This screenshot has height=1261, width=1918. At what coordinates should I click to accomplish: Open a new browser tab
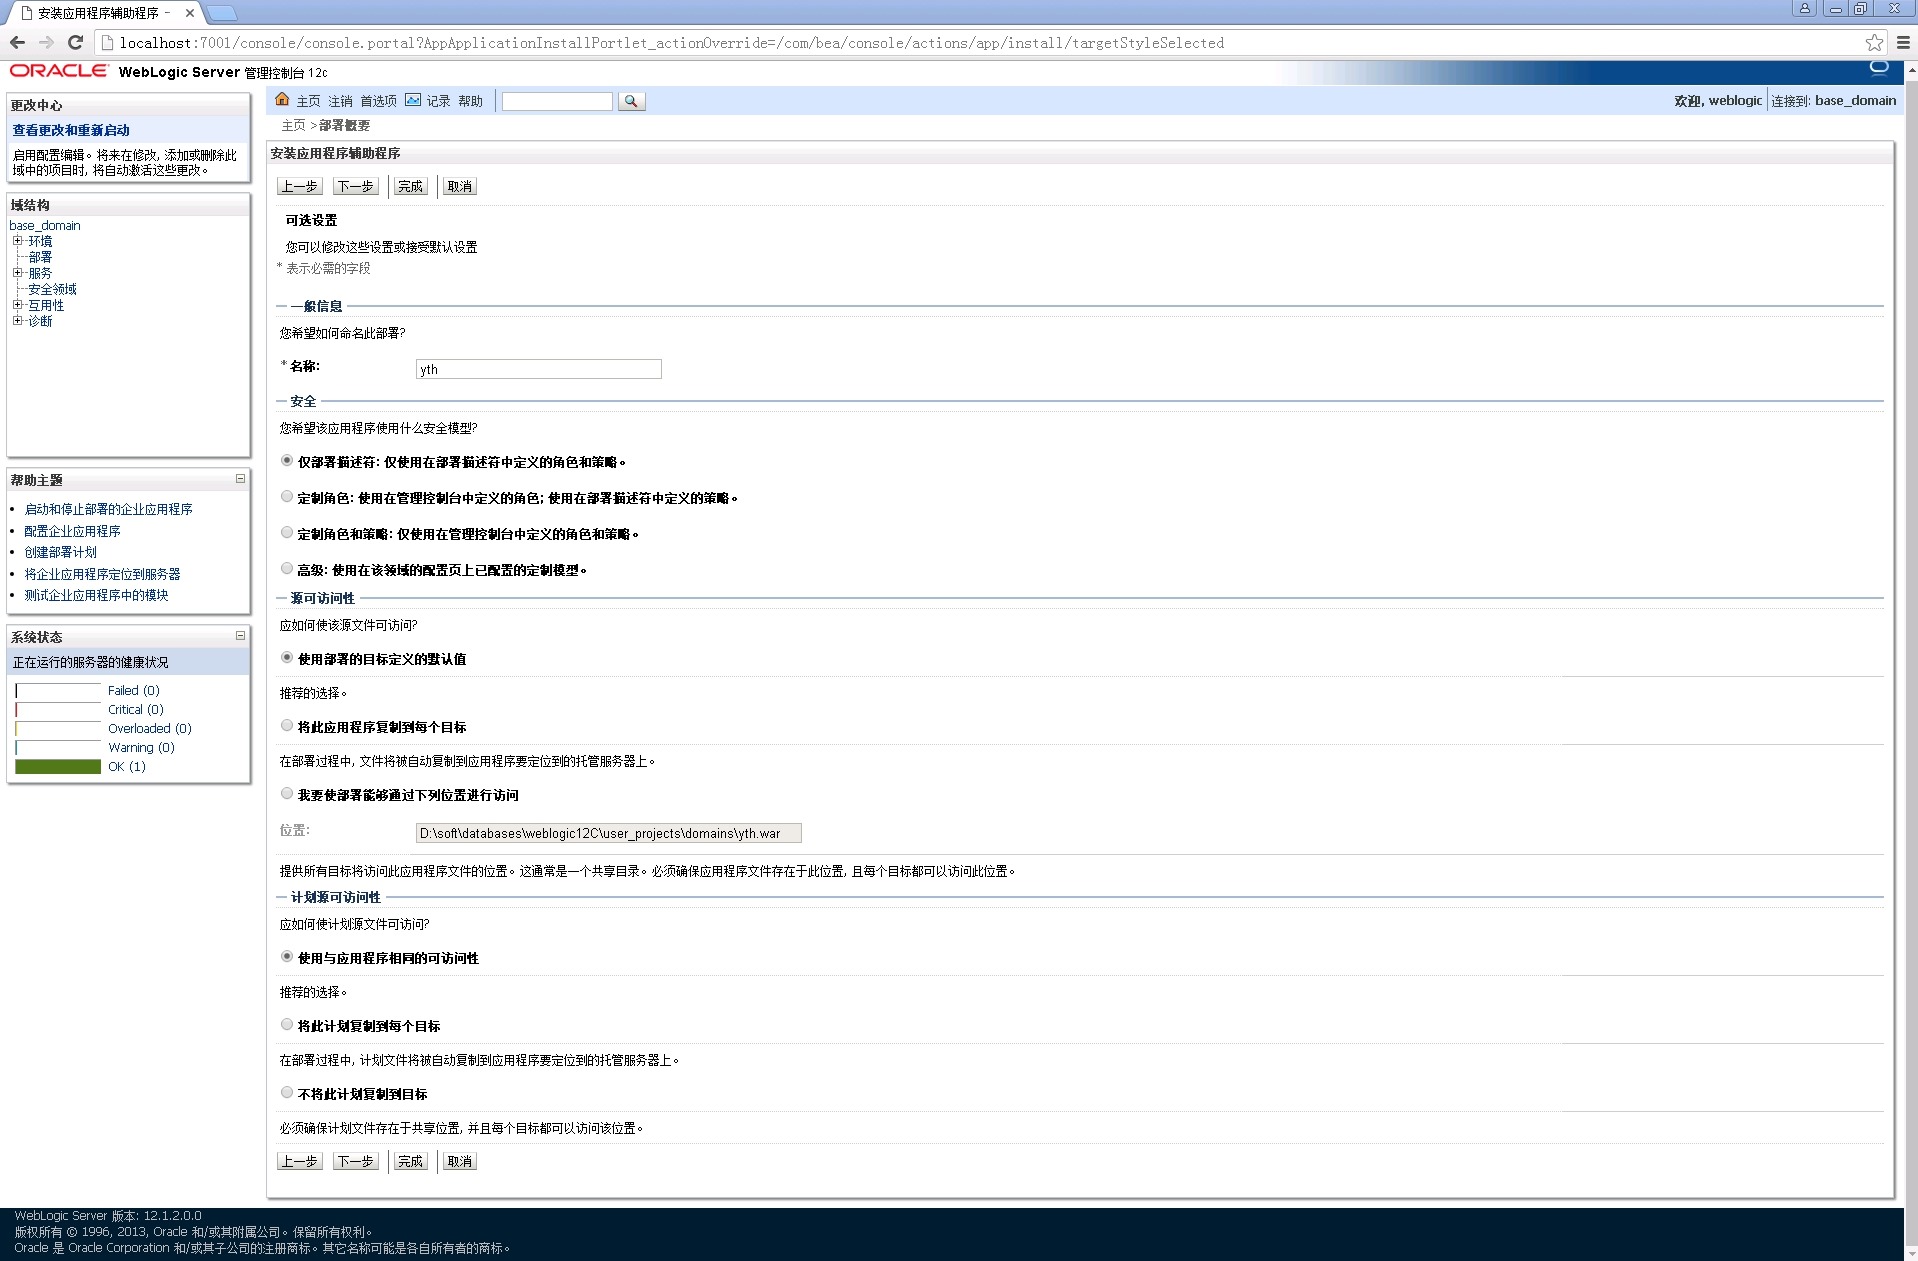(222, 13)
